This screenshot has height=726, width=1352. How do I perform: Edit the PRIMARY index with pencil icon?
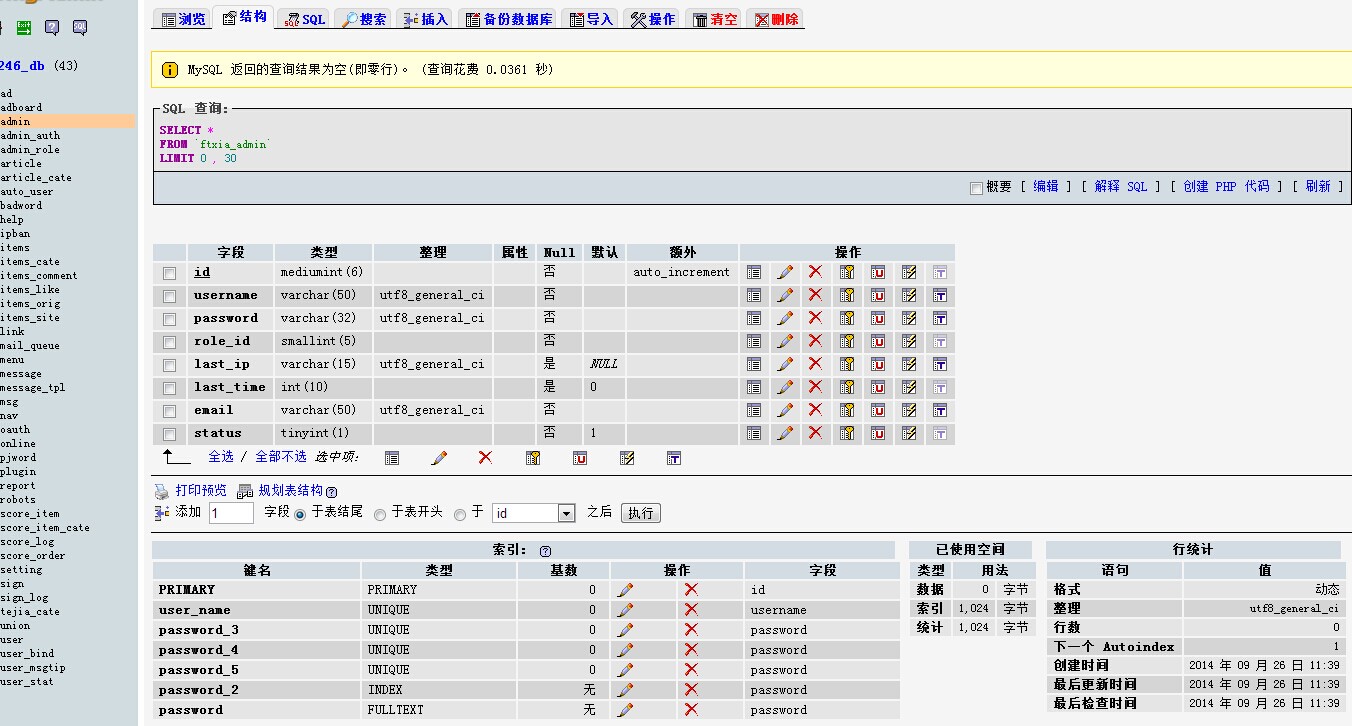click(x=625, y=590)
